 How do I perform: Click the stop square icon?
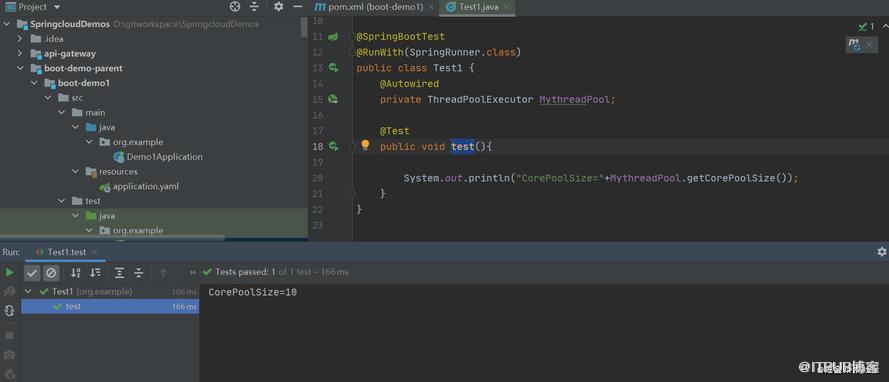pyautogui.click(x=9, y=336)
